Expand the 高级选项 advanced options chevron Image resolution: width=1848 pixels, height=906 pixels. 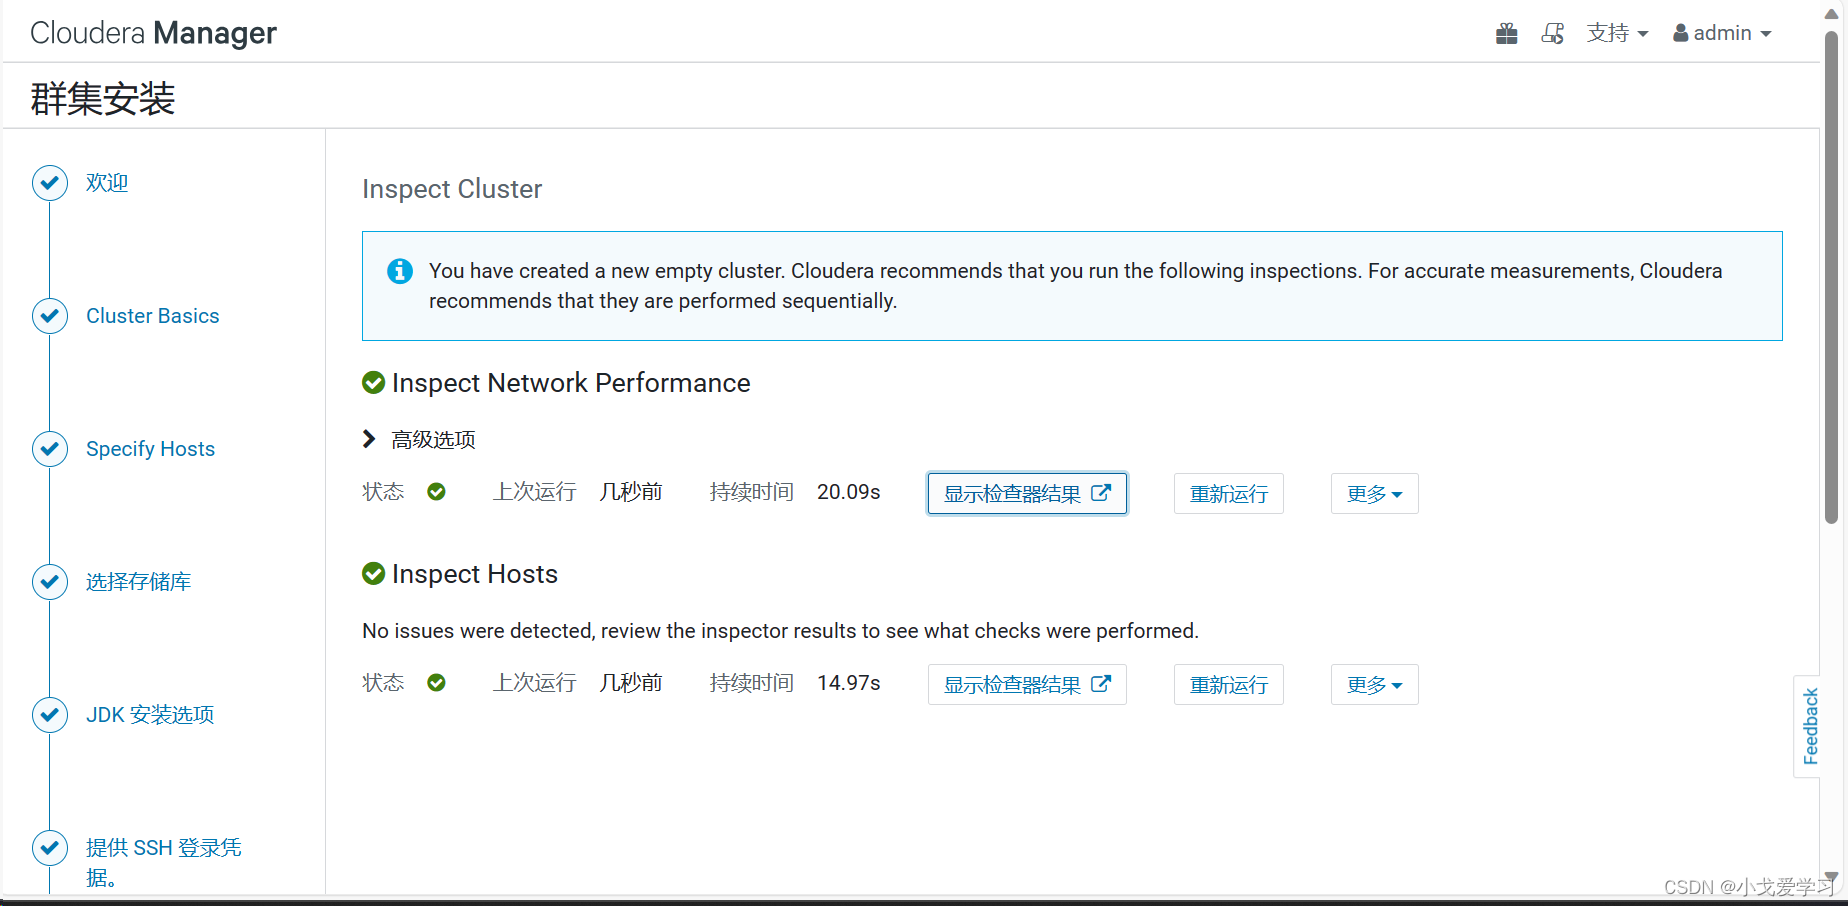(x=369, y=439)
